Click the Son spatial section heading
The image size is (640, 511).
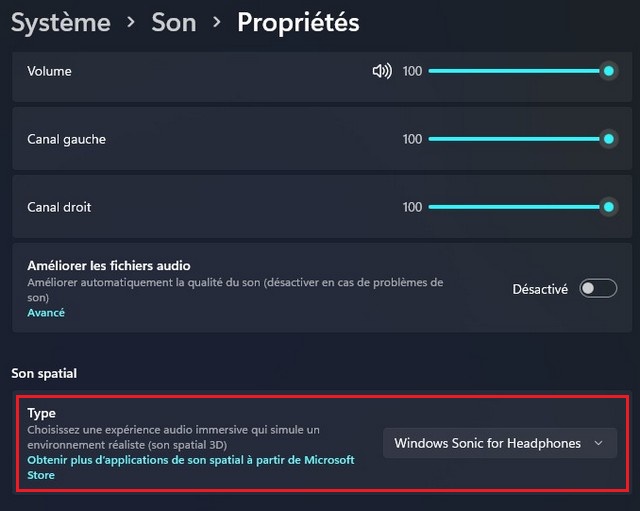point(44,373)
